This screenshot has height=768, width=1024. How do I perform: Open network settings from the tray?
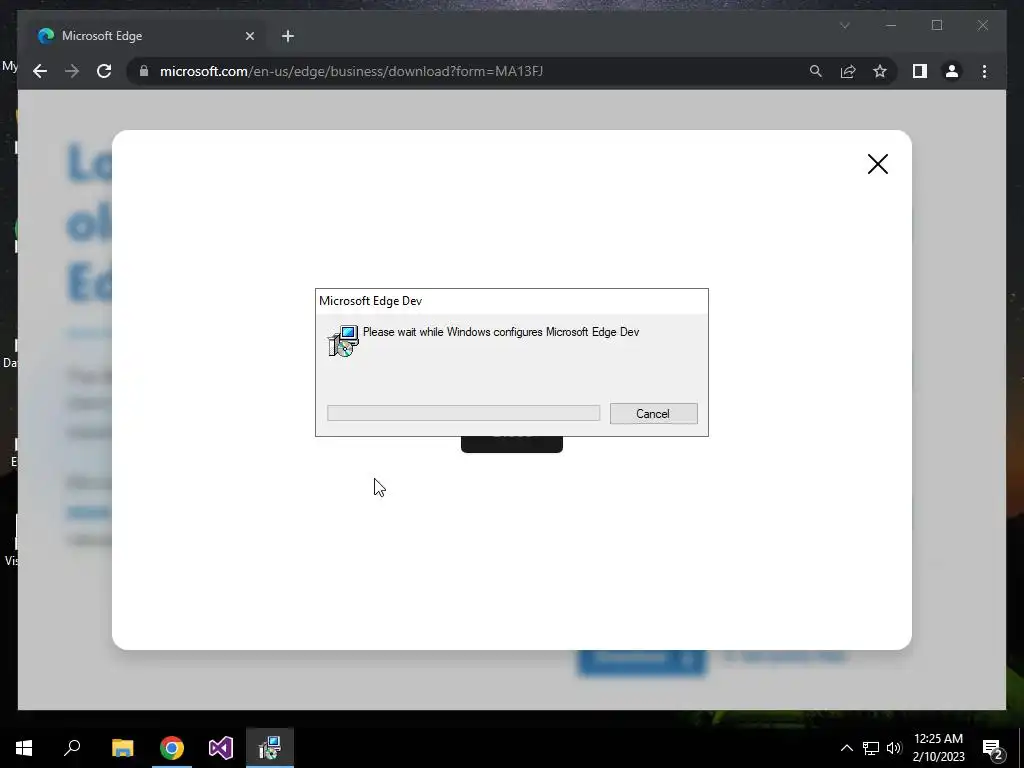[871, 748]
